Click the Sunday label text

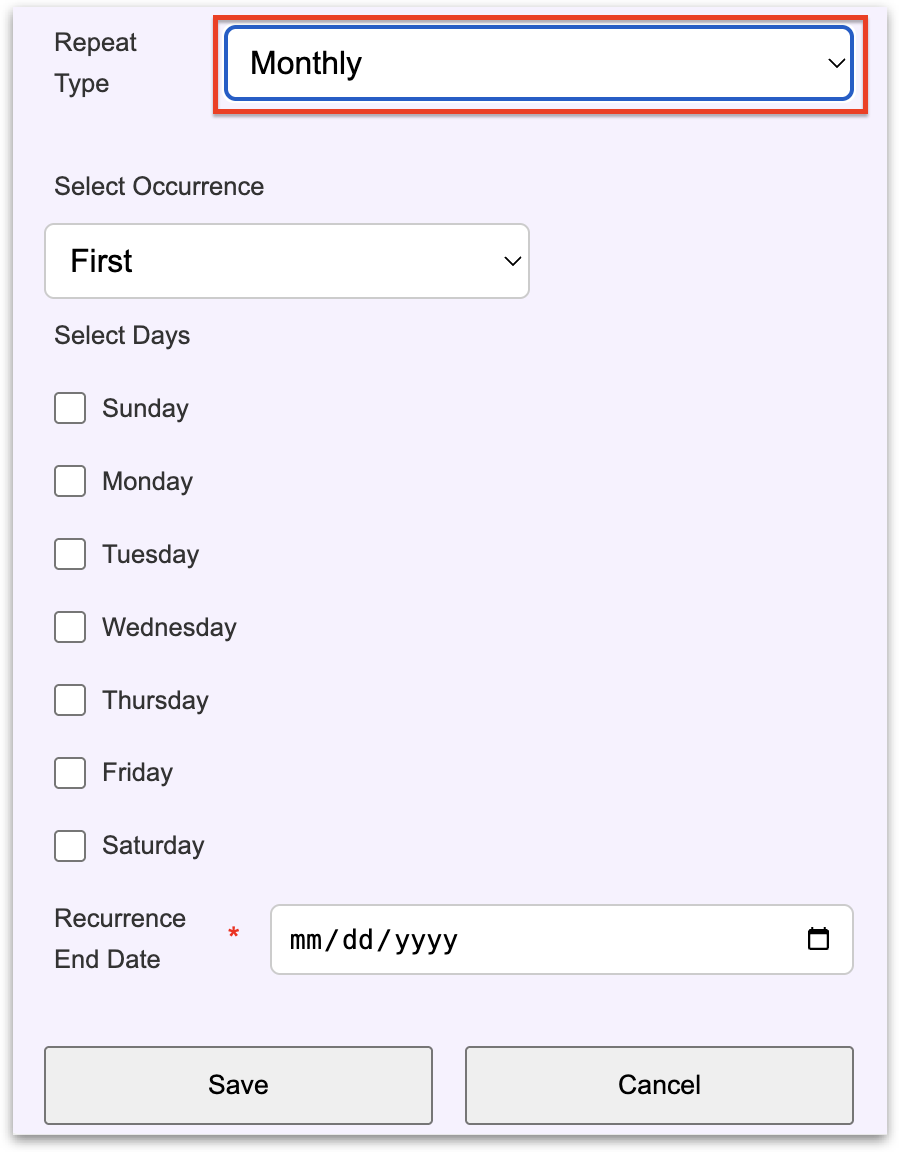145,408
